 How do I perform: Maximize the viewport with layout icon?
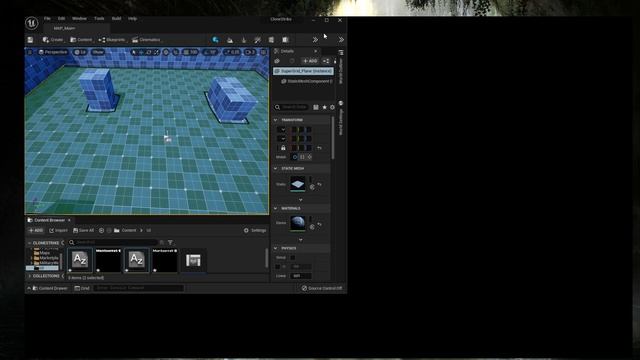point(264,52)
